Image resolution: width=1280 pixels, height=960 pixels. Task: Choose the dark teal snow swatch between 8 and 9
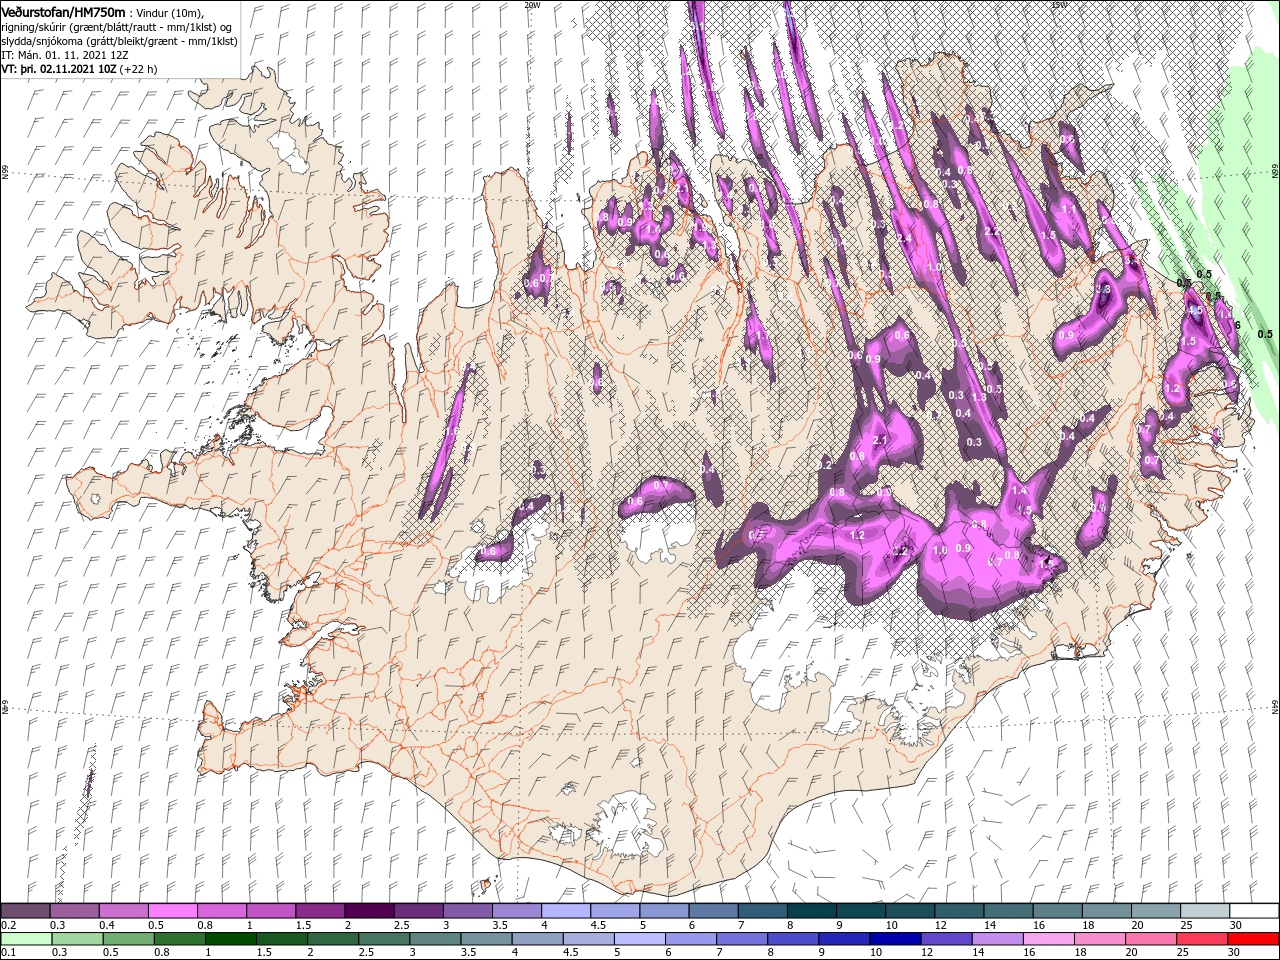(x=811, y=911)
